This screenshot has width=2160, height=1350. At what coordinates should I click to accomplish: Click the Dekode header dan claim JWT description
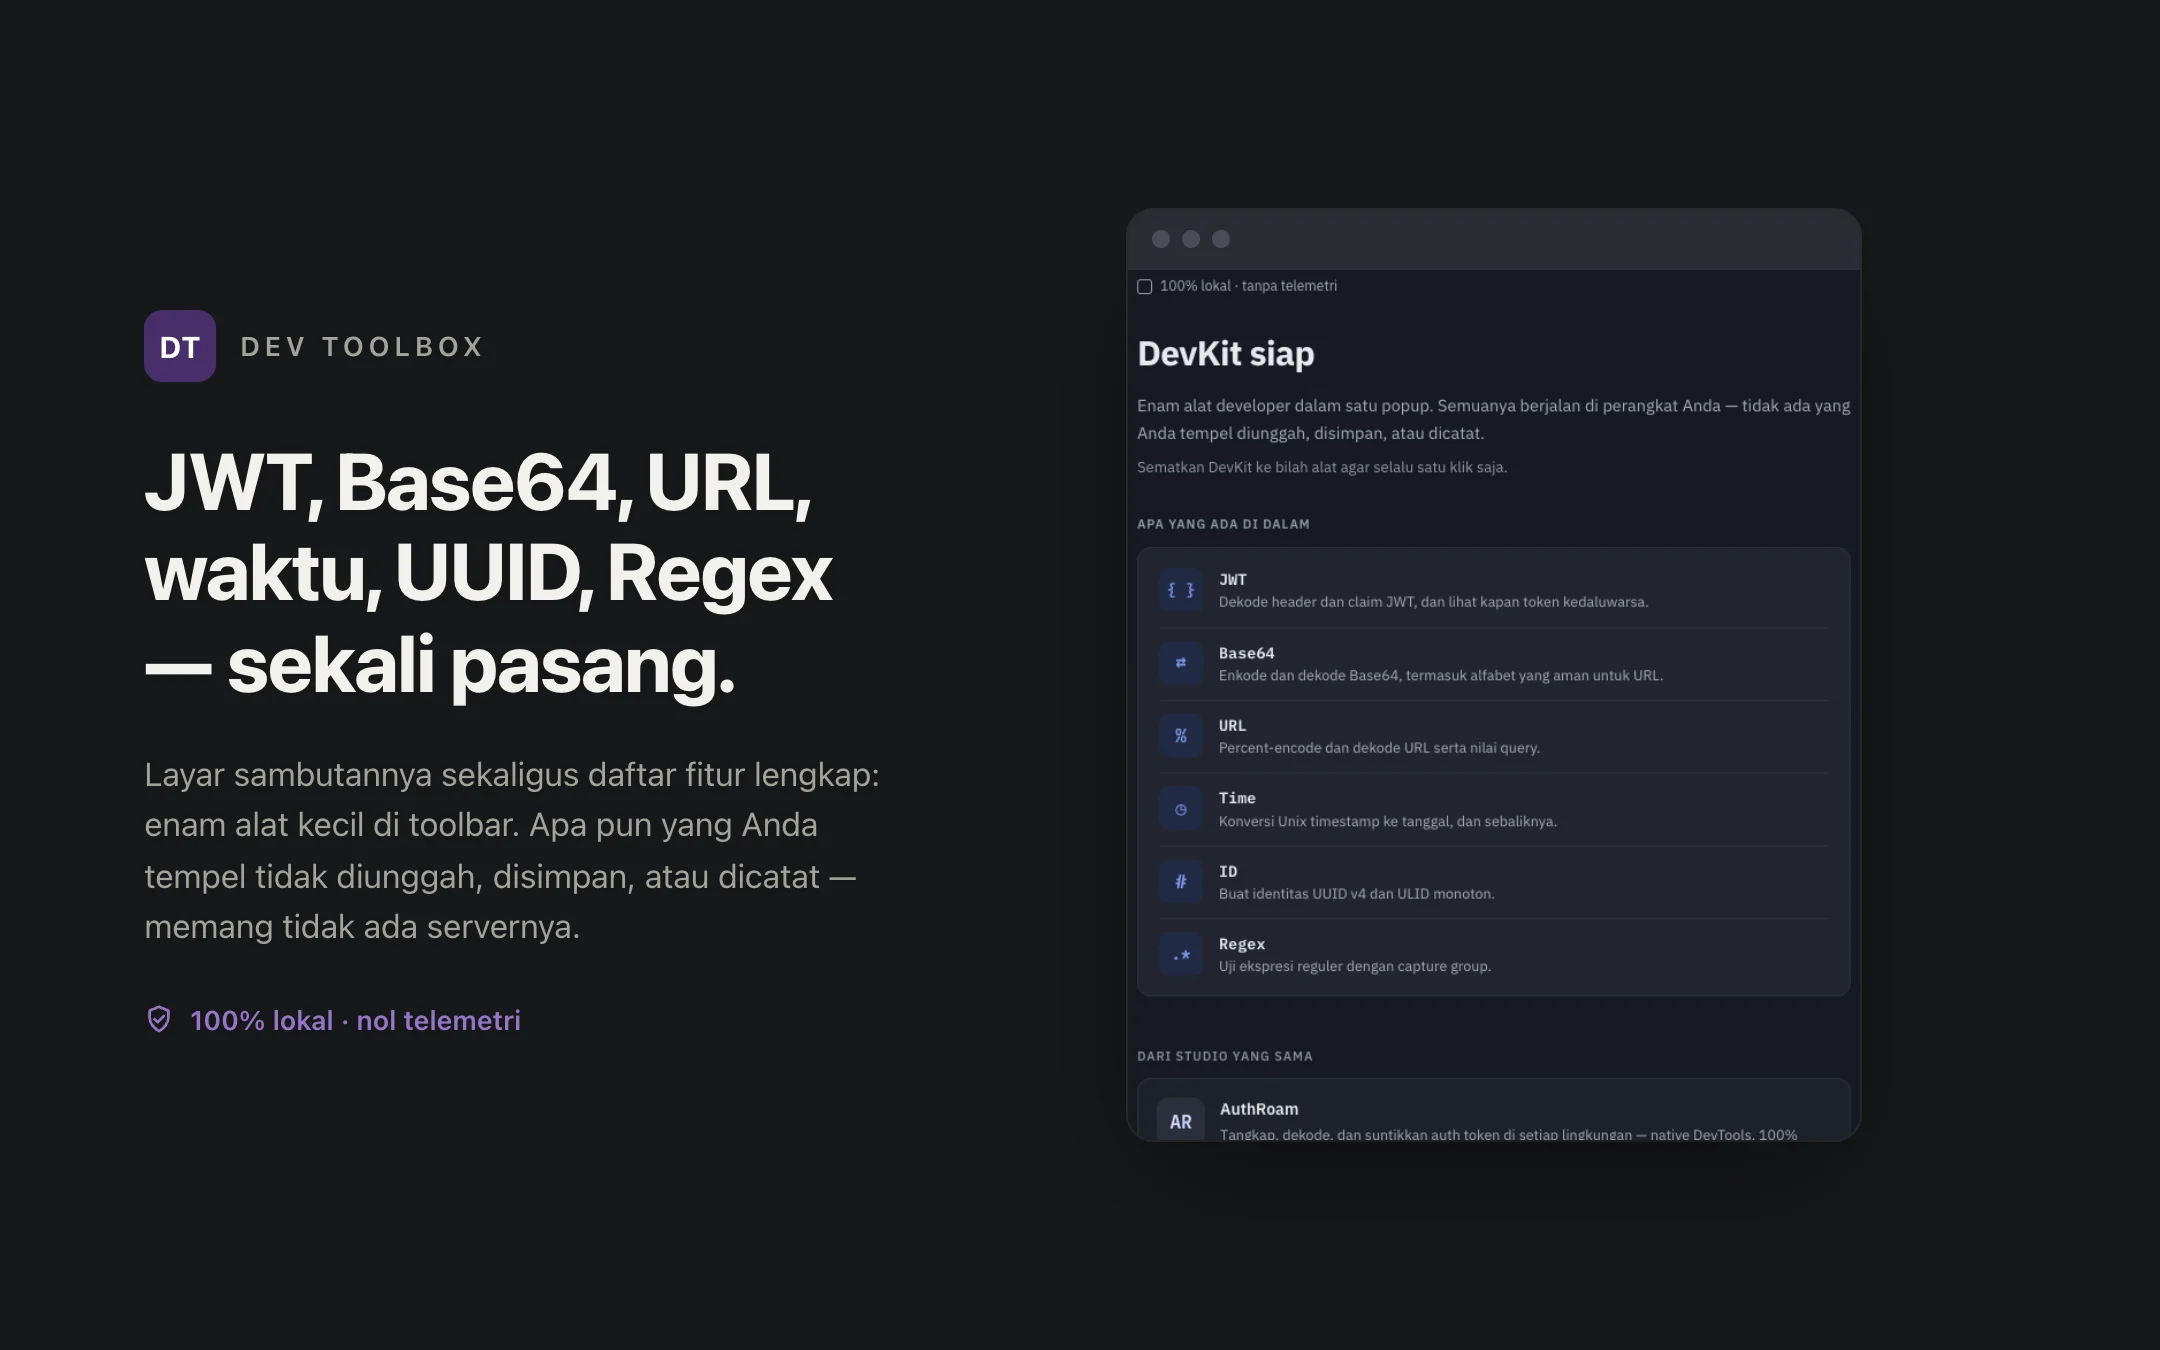tap(1433, 602)
